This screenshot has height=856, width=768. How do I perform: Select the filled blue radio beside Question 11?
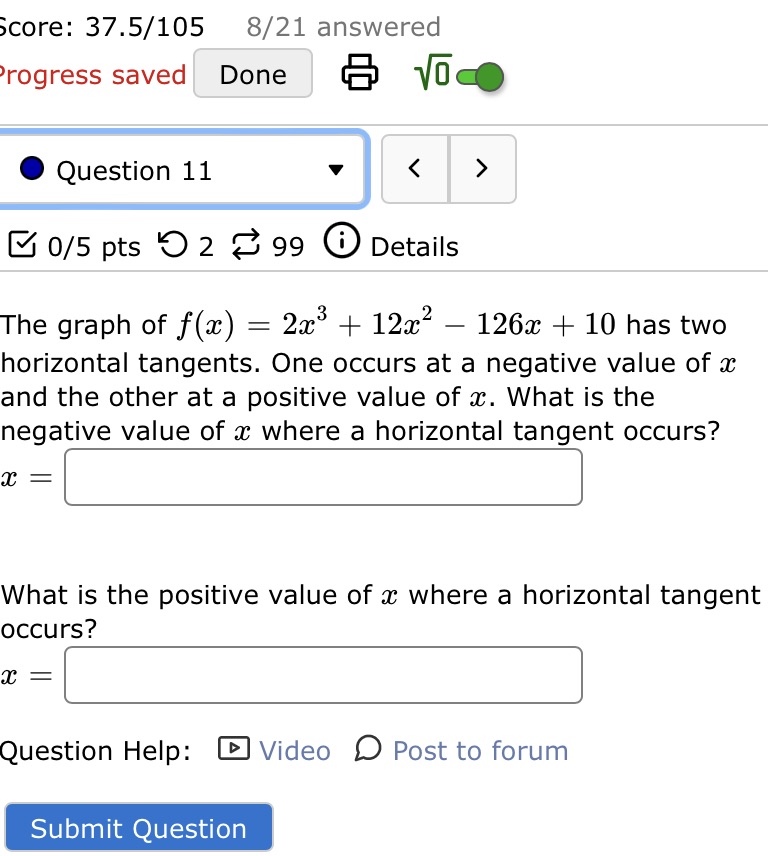point(31,170)
